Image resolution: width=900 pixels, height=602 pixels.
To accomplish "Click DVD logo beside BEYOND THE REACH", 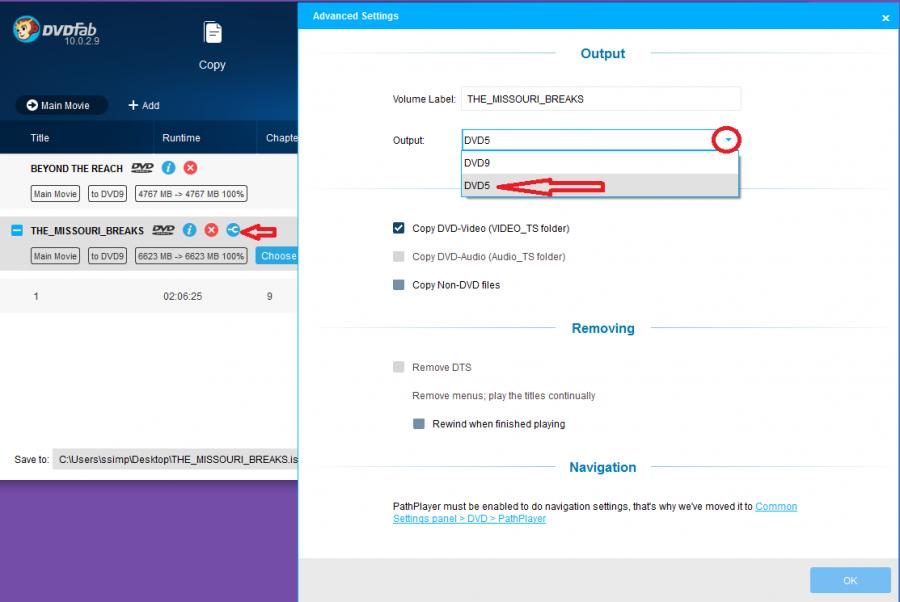I will pos(142,168).
